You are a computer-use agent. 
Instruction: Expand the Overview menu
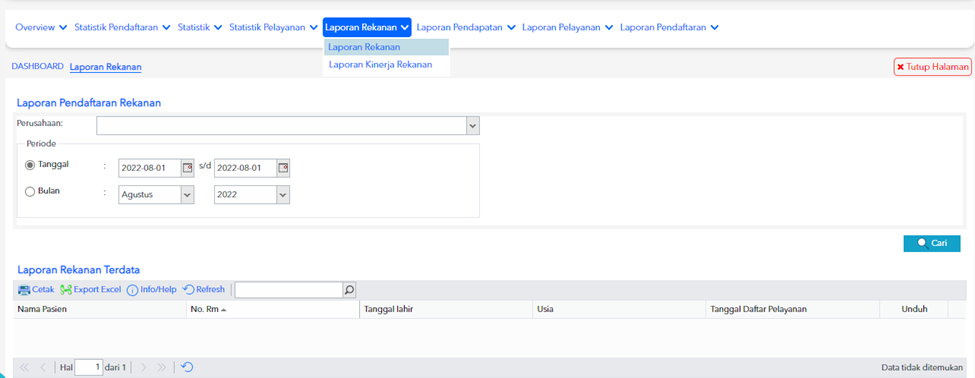click(x=41, y=27)
